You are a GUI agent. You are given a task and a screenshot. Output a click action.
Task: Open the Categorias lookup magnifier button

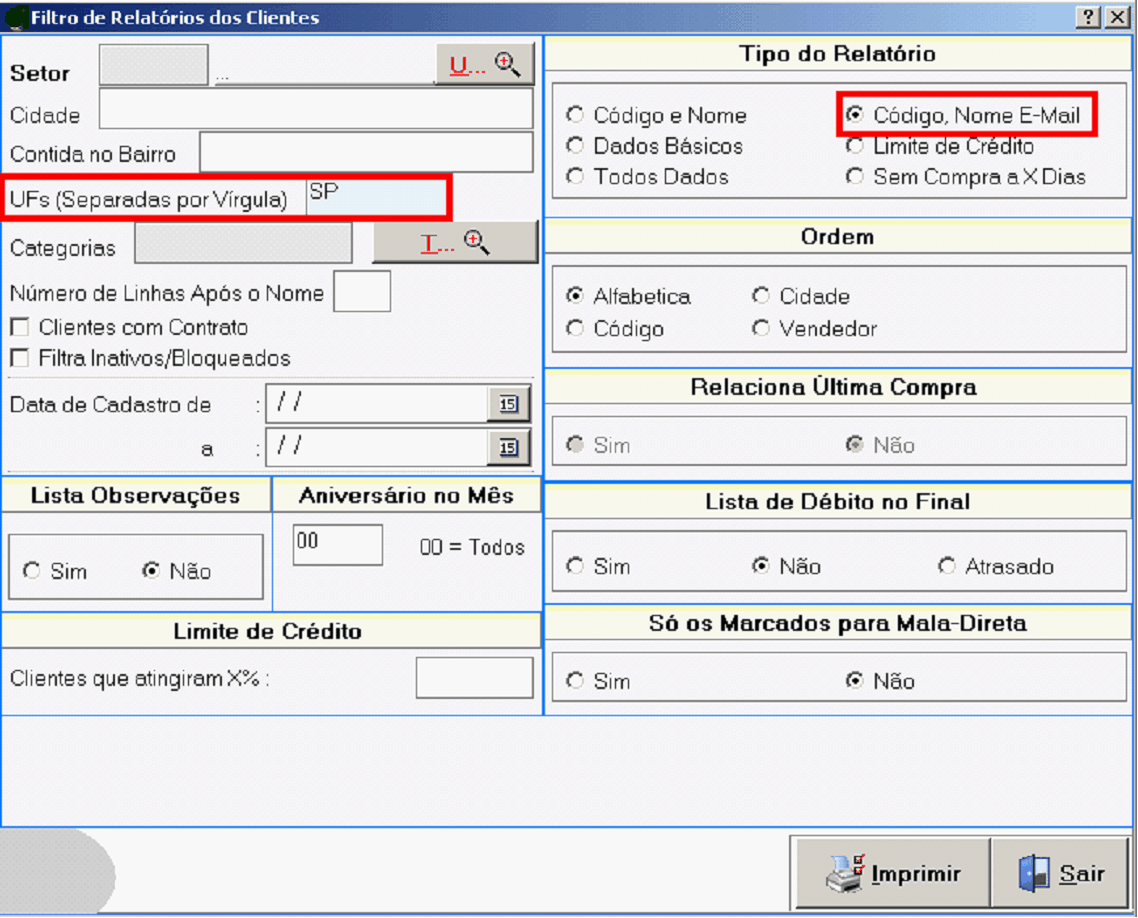(455, 243)
